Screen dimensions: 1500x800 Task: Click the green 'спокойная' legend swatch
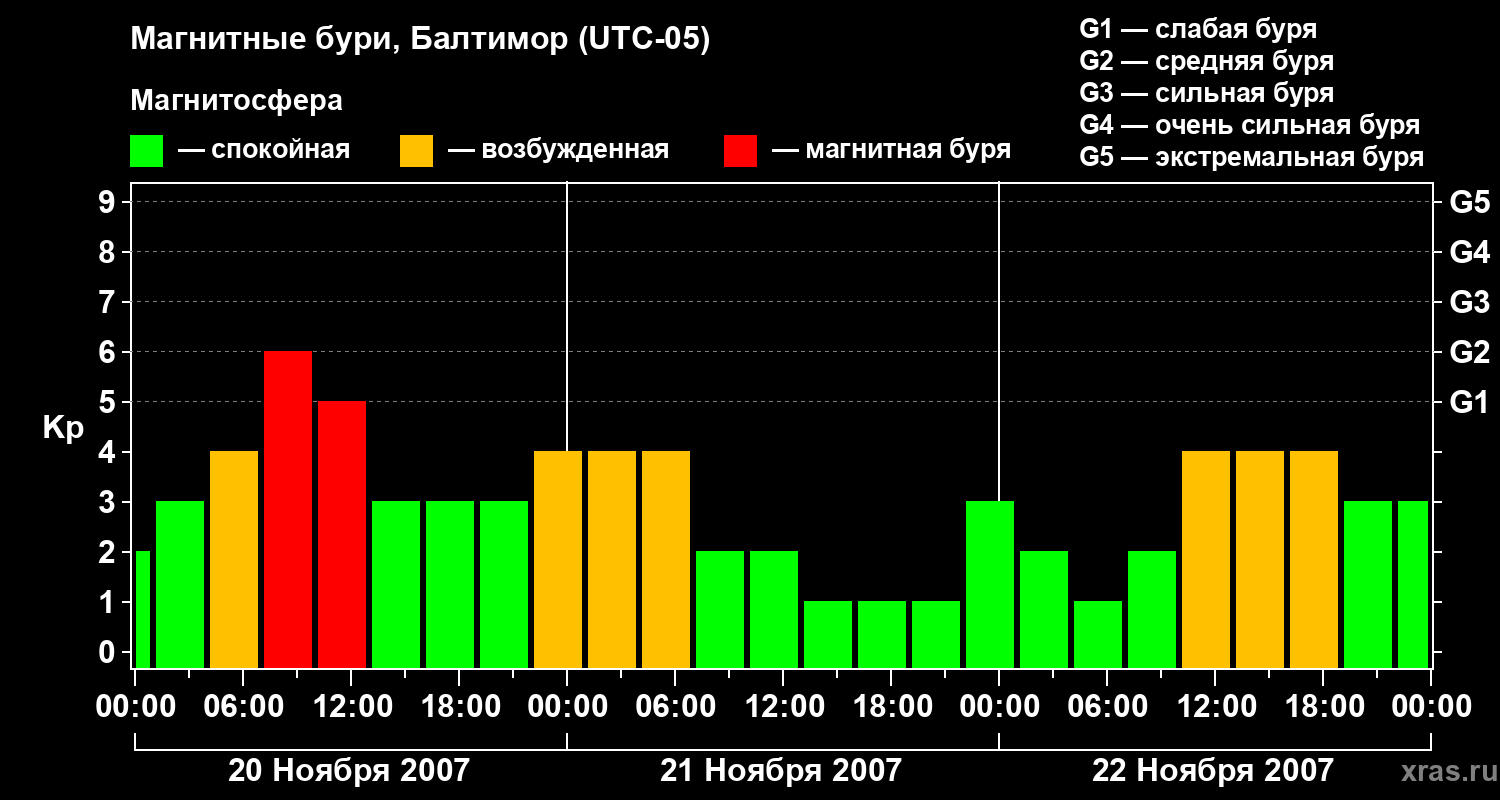[147, 151]
